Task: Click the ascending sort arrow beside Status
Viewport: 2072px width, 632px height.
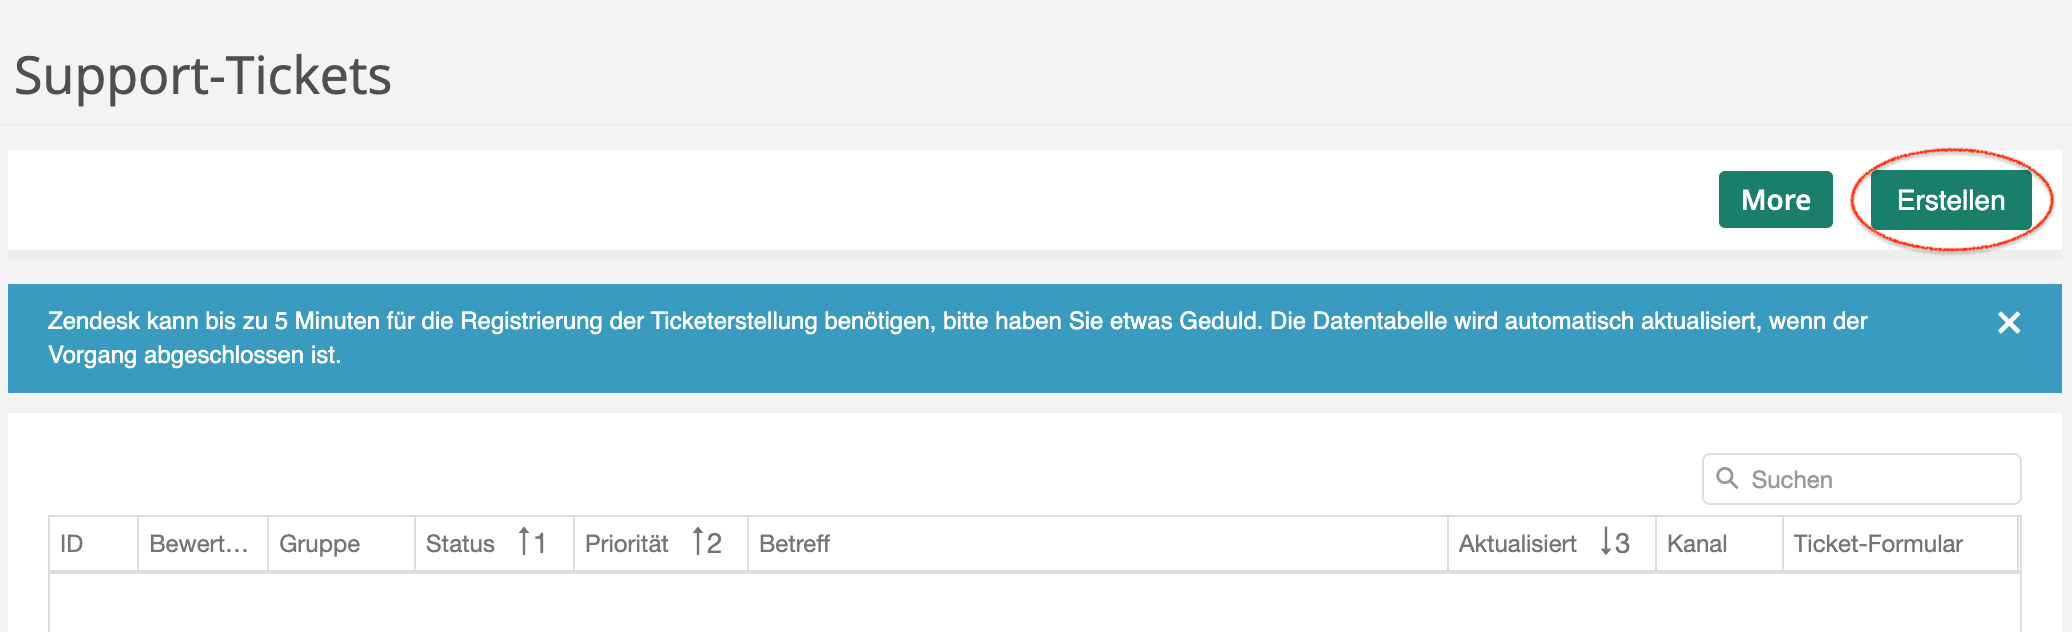Action: [525, 542]
